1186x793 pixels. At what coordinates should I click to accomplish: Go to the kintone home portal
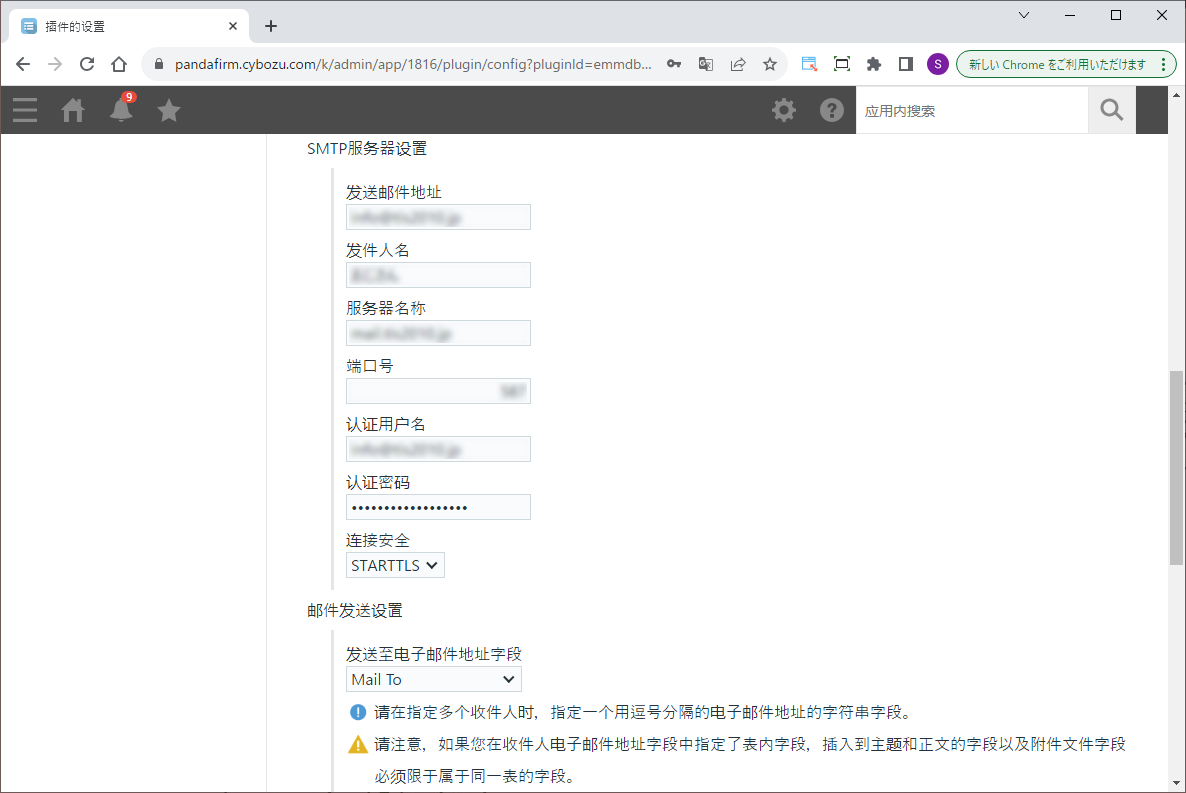73,110
